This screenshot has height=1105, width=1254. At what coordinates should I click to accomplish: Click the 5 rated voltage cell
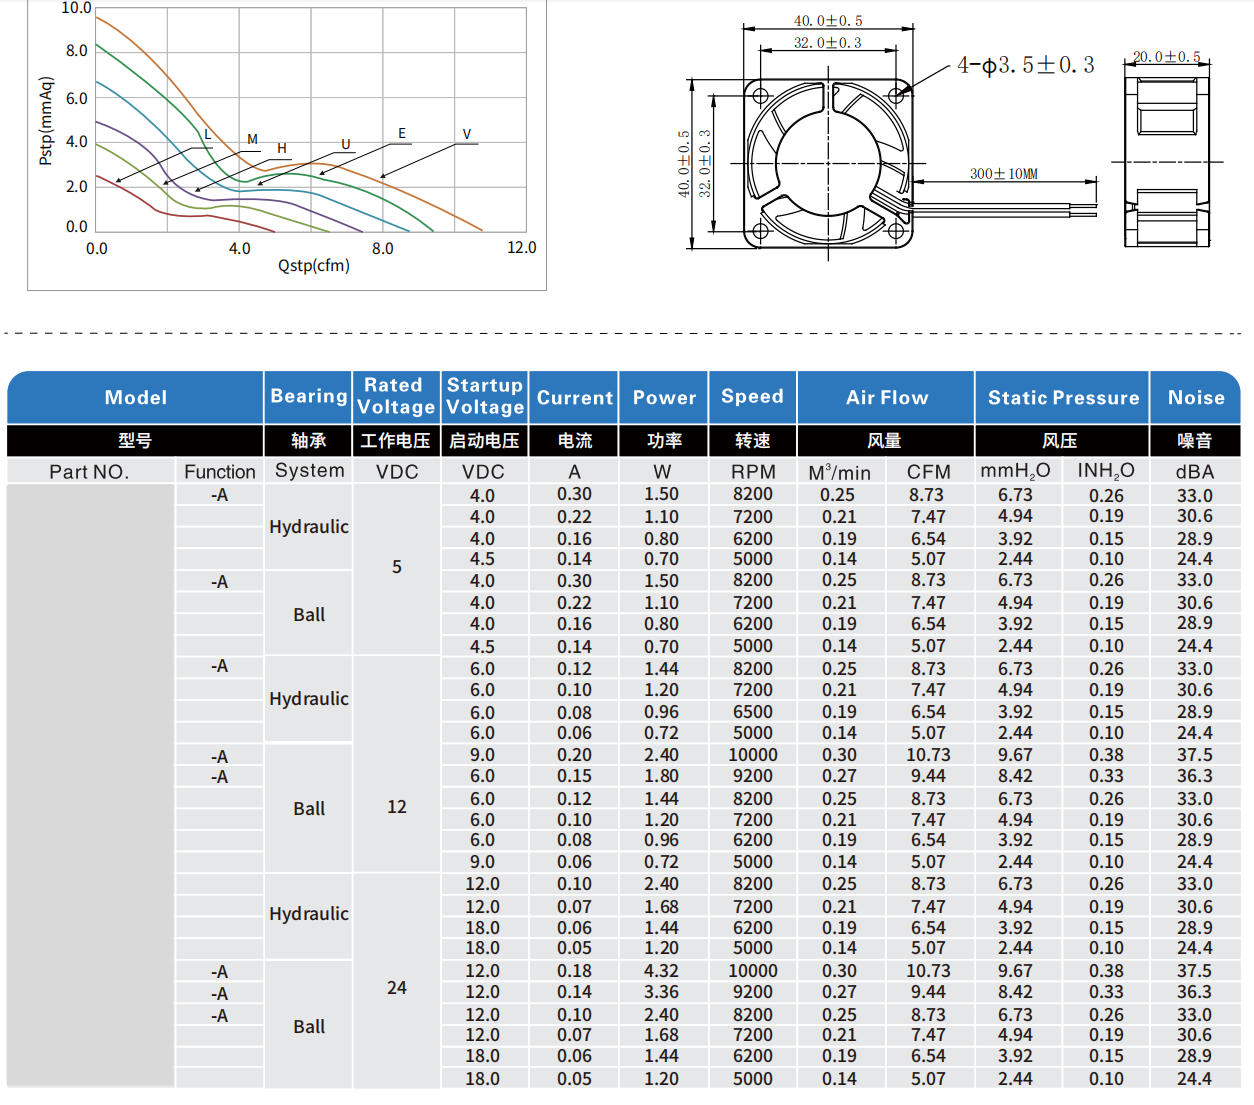[396, 567]
